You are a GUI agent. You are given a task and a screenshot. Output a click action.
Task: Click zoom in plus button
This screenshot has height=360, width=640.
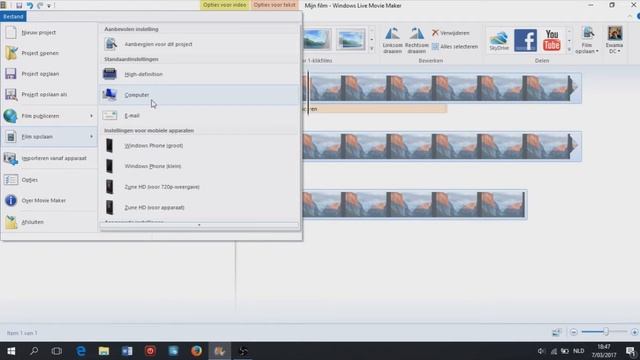tap(634, 332)
